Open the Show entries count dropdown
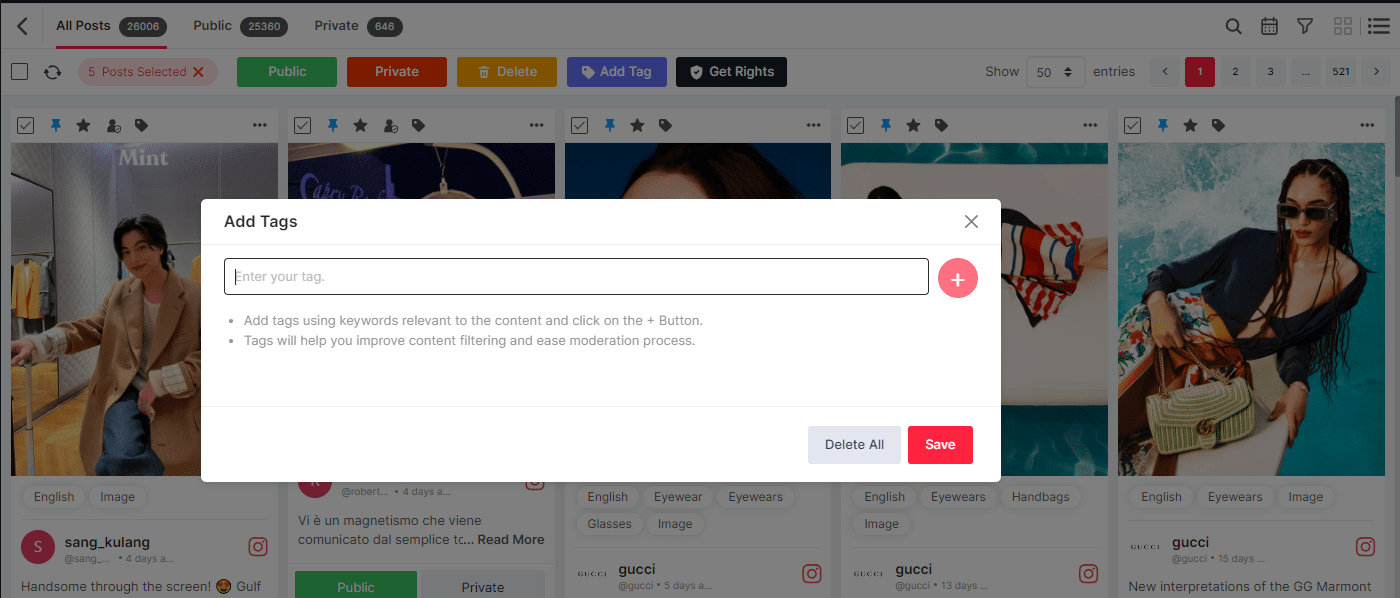 (1057, 72)
